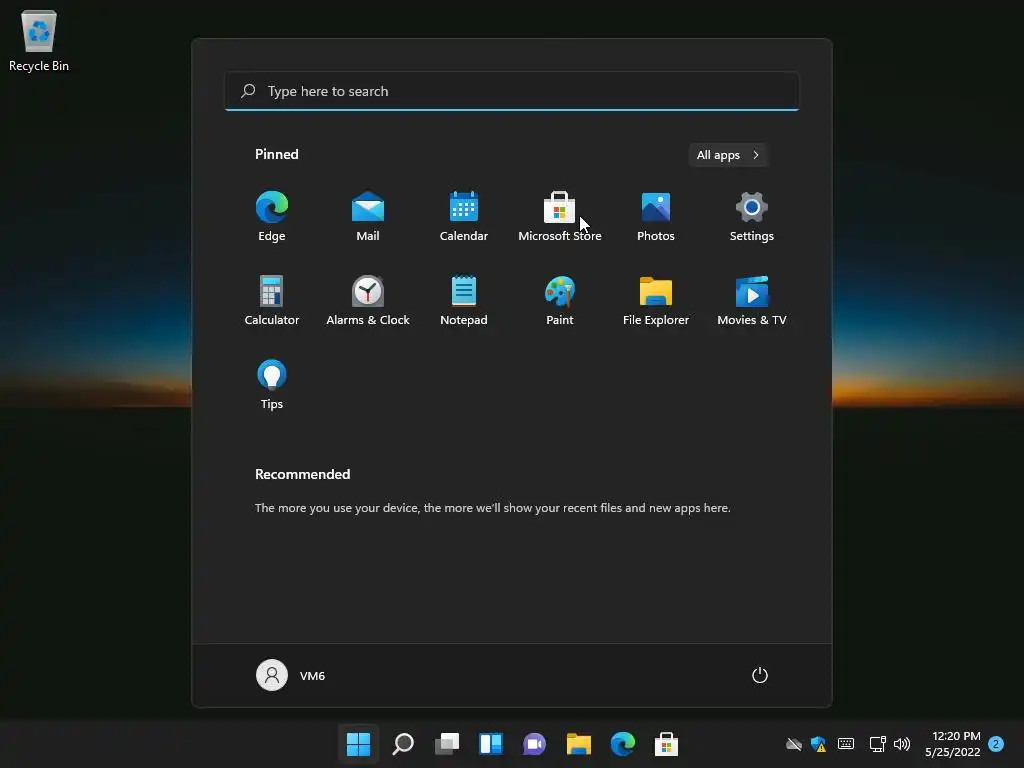The height and width of the screenshot is (768, 1024).
Task: Open notification badge showing 2
Action: click(996, 744)
